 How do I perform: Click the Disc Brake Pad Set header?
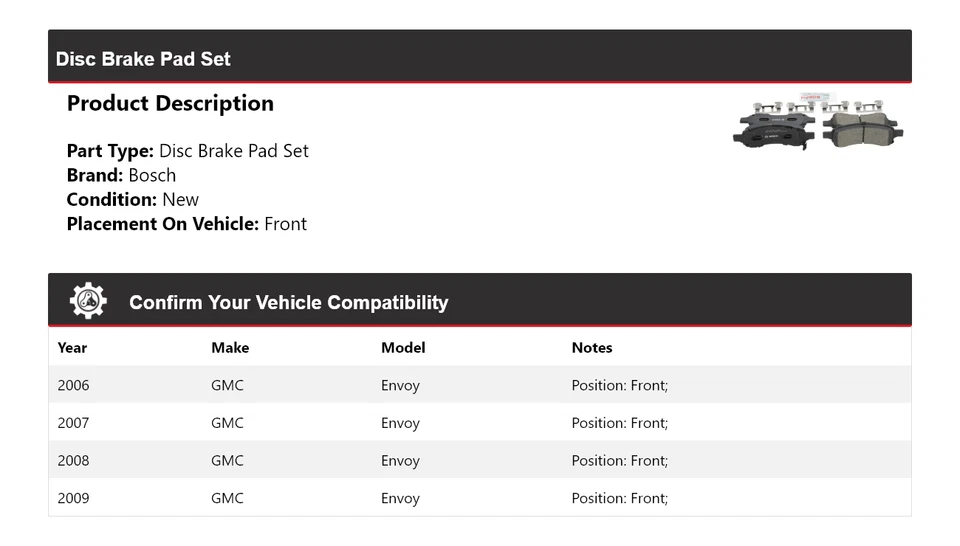pyautogui.click(x=143, y=59)
